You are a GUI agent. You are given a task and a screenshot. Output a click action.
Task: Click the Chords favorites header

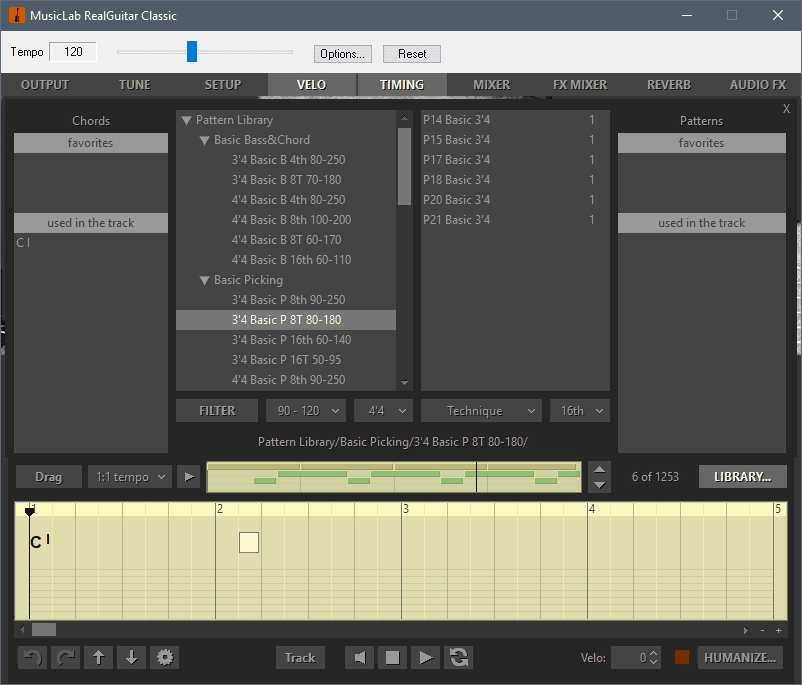pyautogui.click(x=91, y=143)
